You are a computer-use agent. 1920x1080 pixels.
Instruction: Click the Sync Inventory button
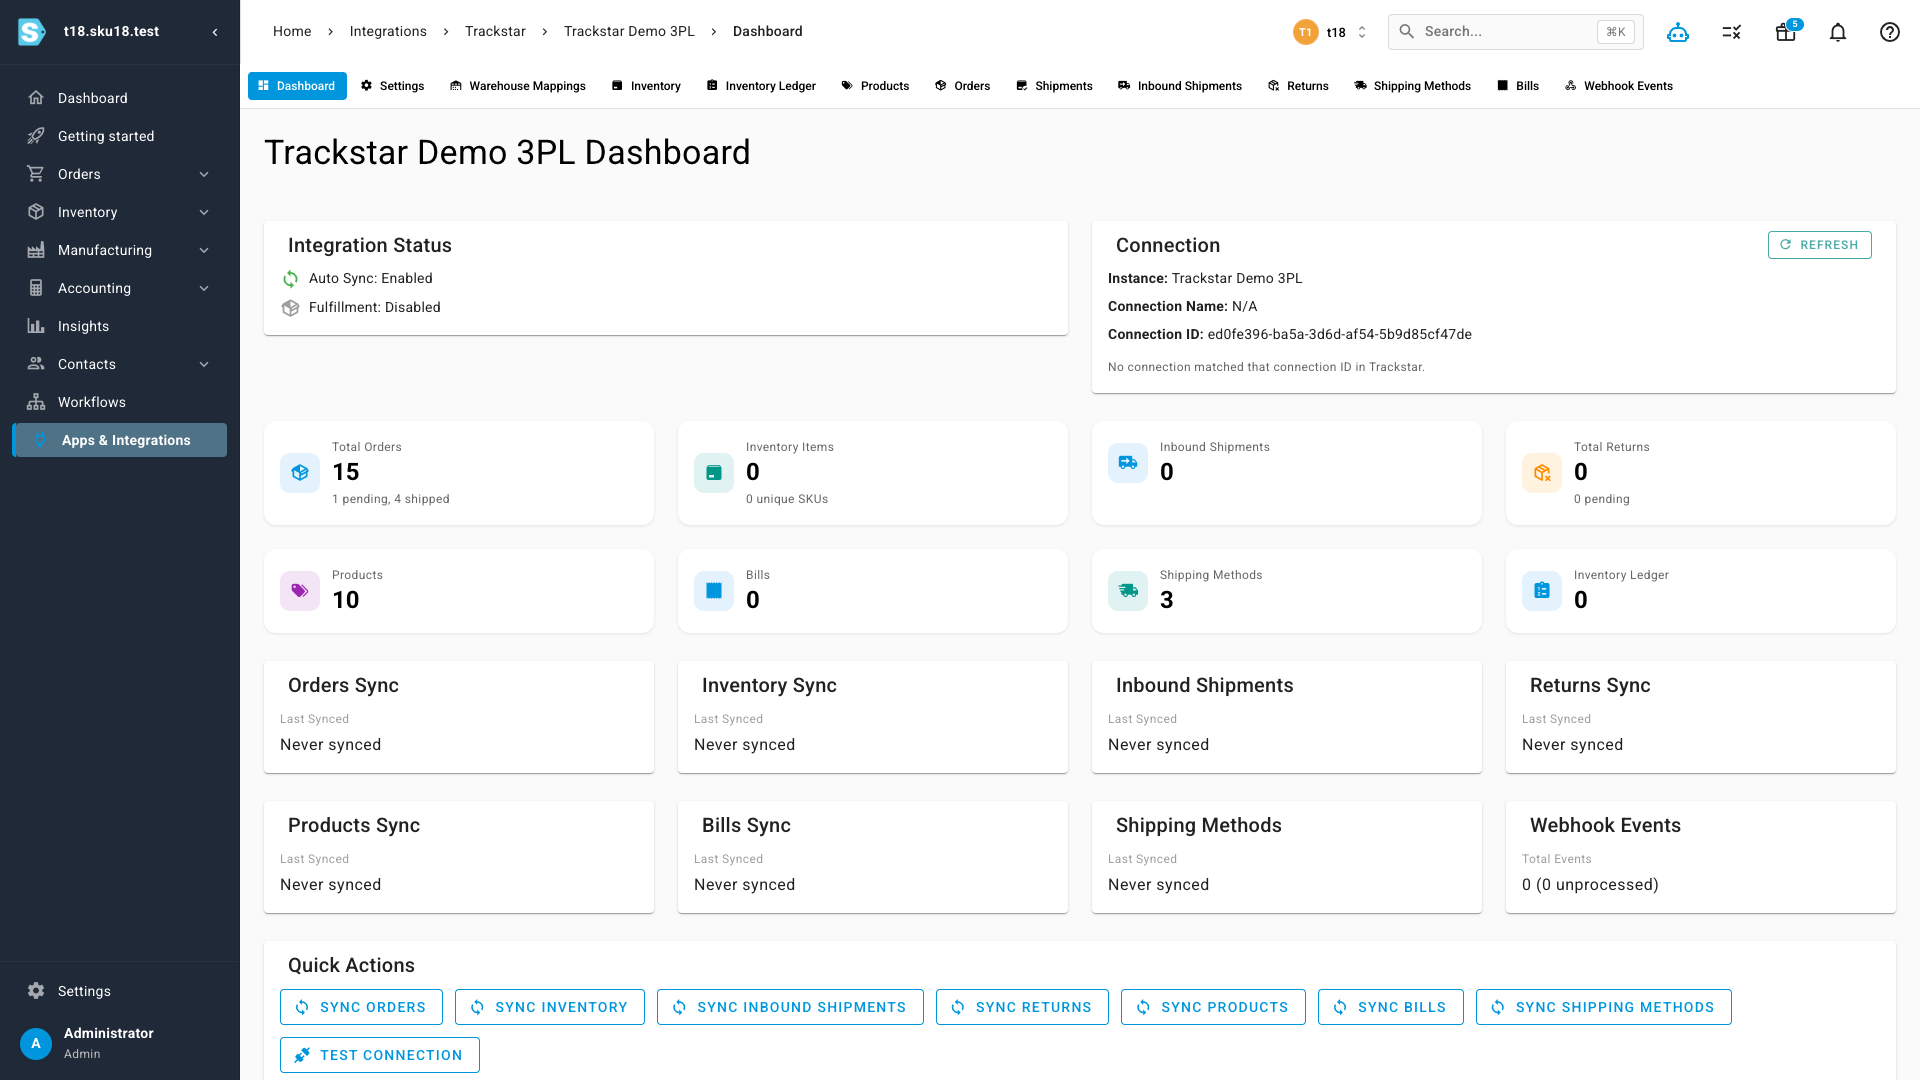550,1007
